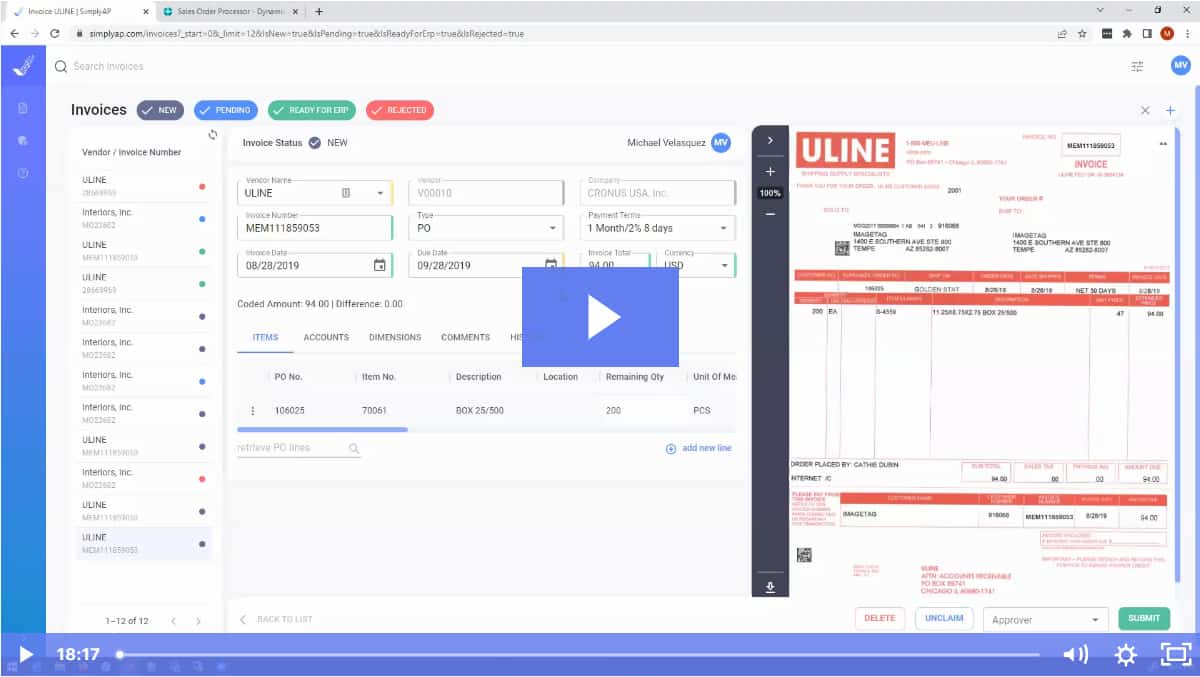Click the DELETE button

(879, 618)
